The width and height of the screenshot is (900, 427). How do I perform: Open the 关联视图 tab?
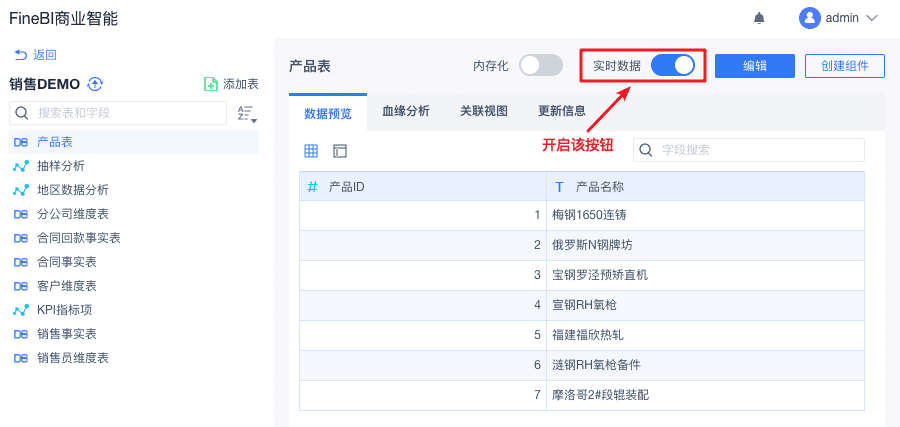(484, 111)
